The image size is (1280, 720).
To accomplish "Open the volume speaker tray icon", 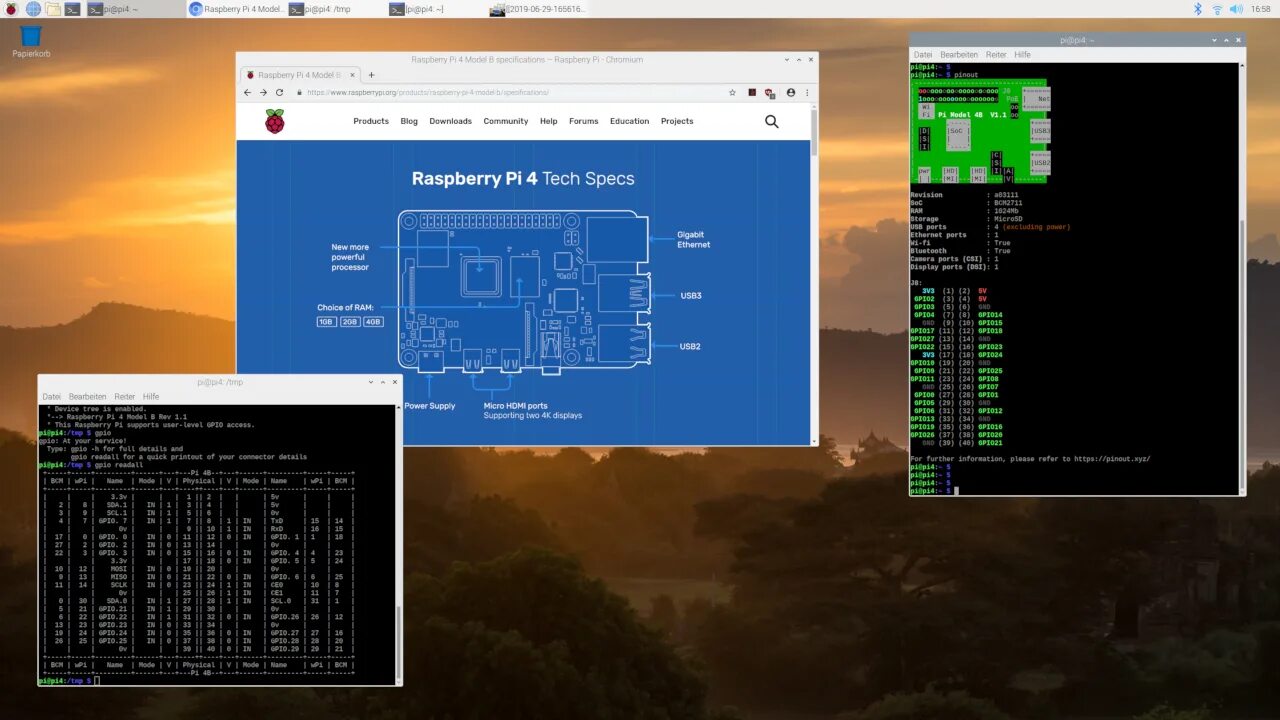I will click(1237, 9).
